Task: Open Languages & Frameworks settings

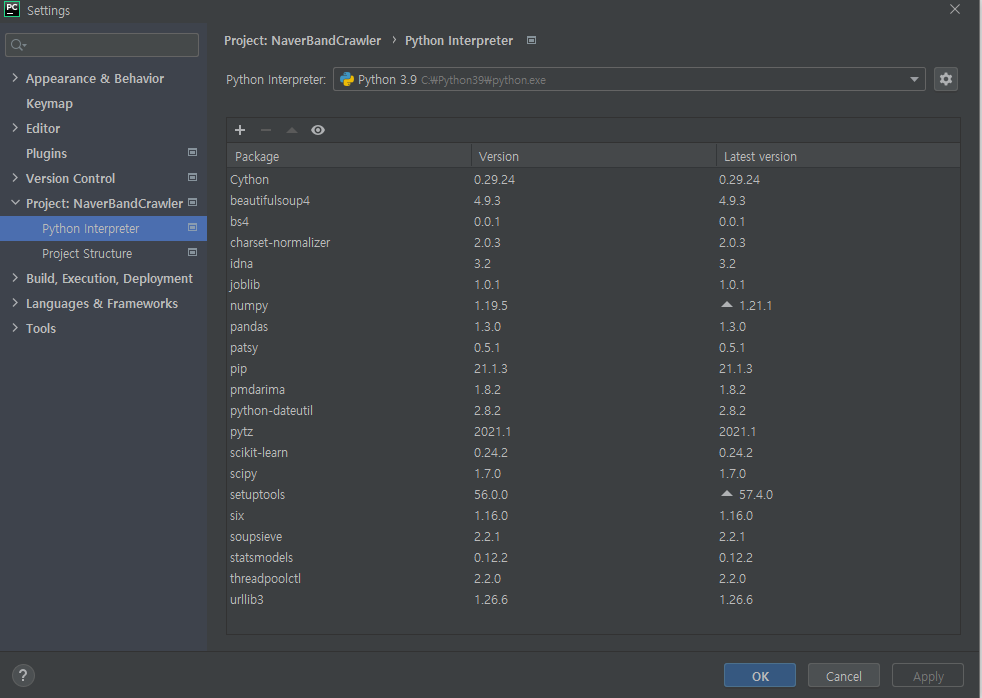Action: point(101,304)
